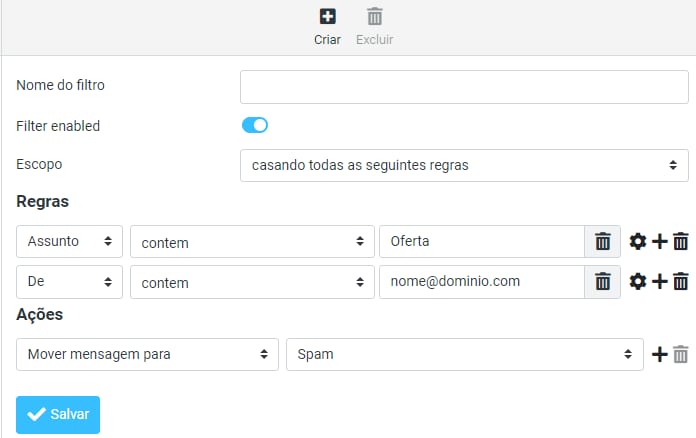Open the Assunto header field dropdown
This screenshot has height=438, width=696.
[70, 241]
